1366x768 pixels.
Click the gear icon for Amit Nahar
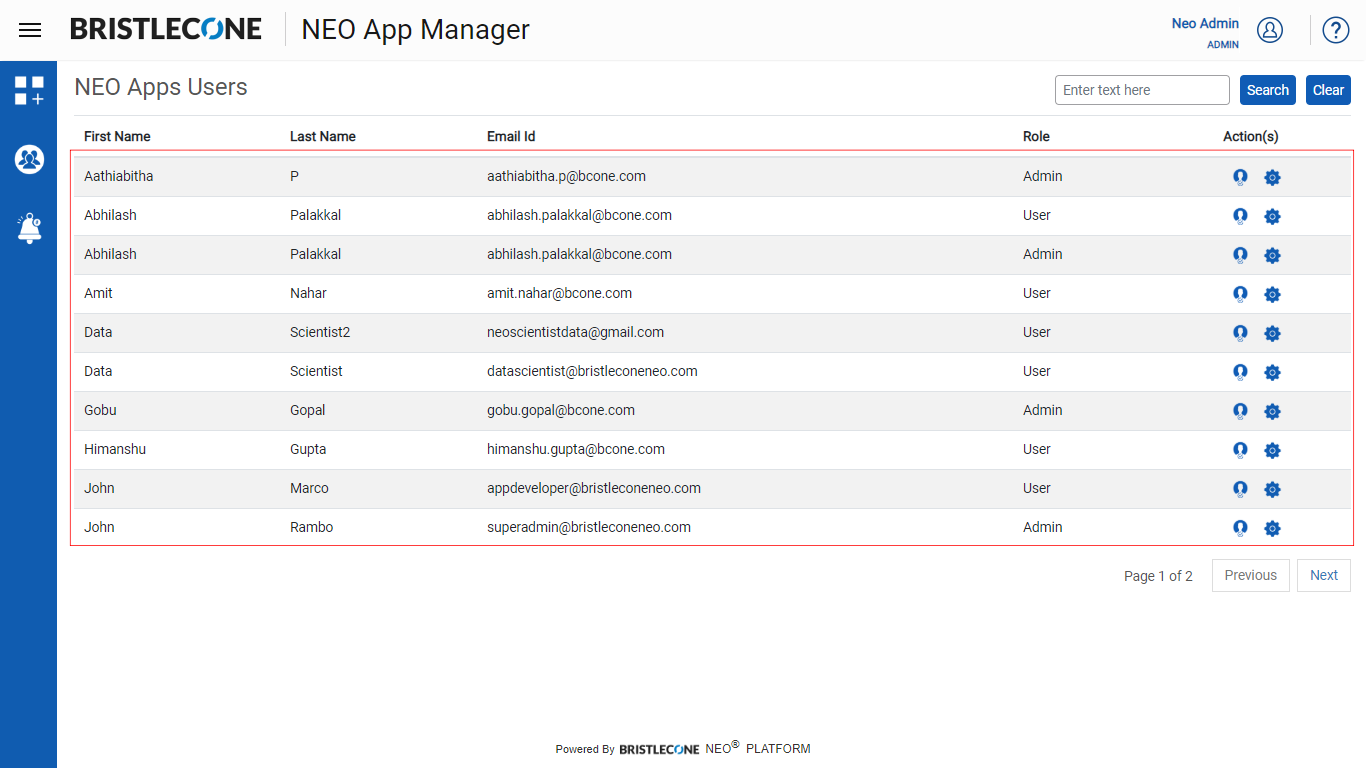pos(1272,294)
